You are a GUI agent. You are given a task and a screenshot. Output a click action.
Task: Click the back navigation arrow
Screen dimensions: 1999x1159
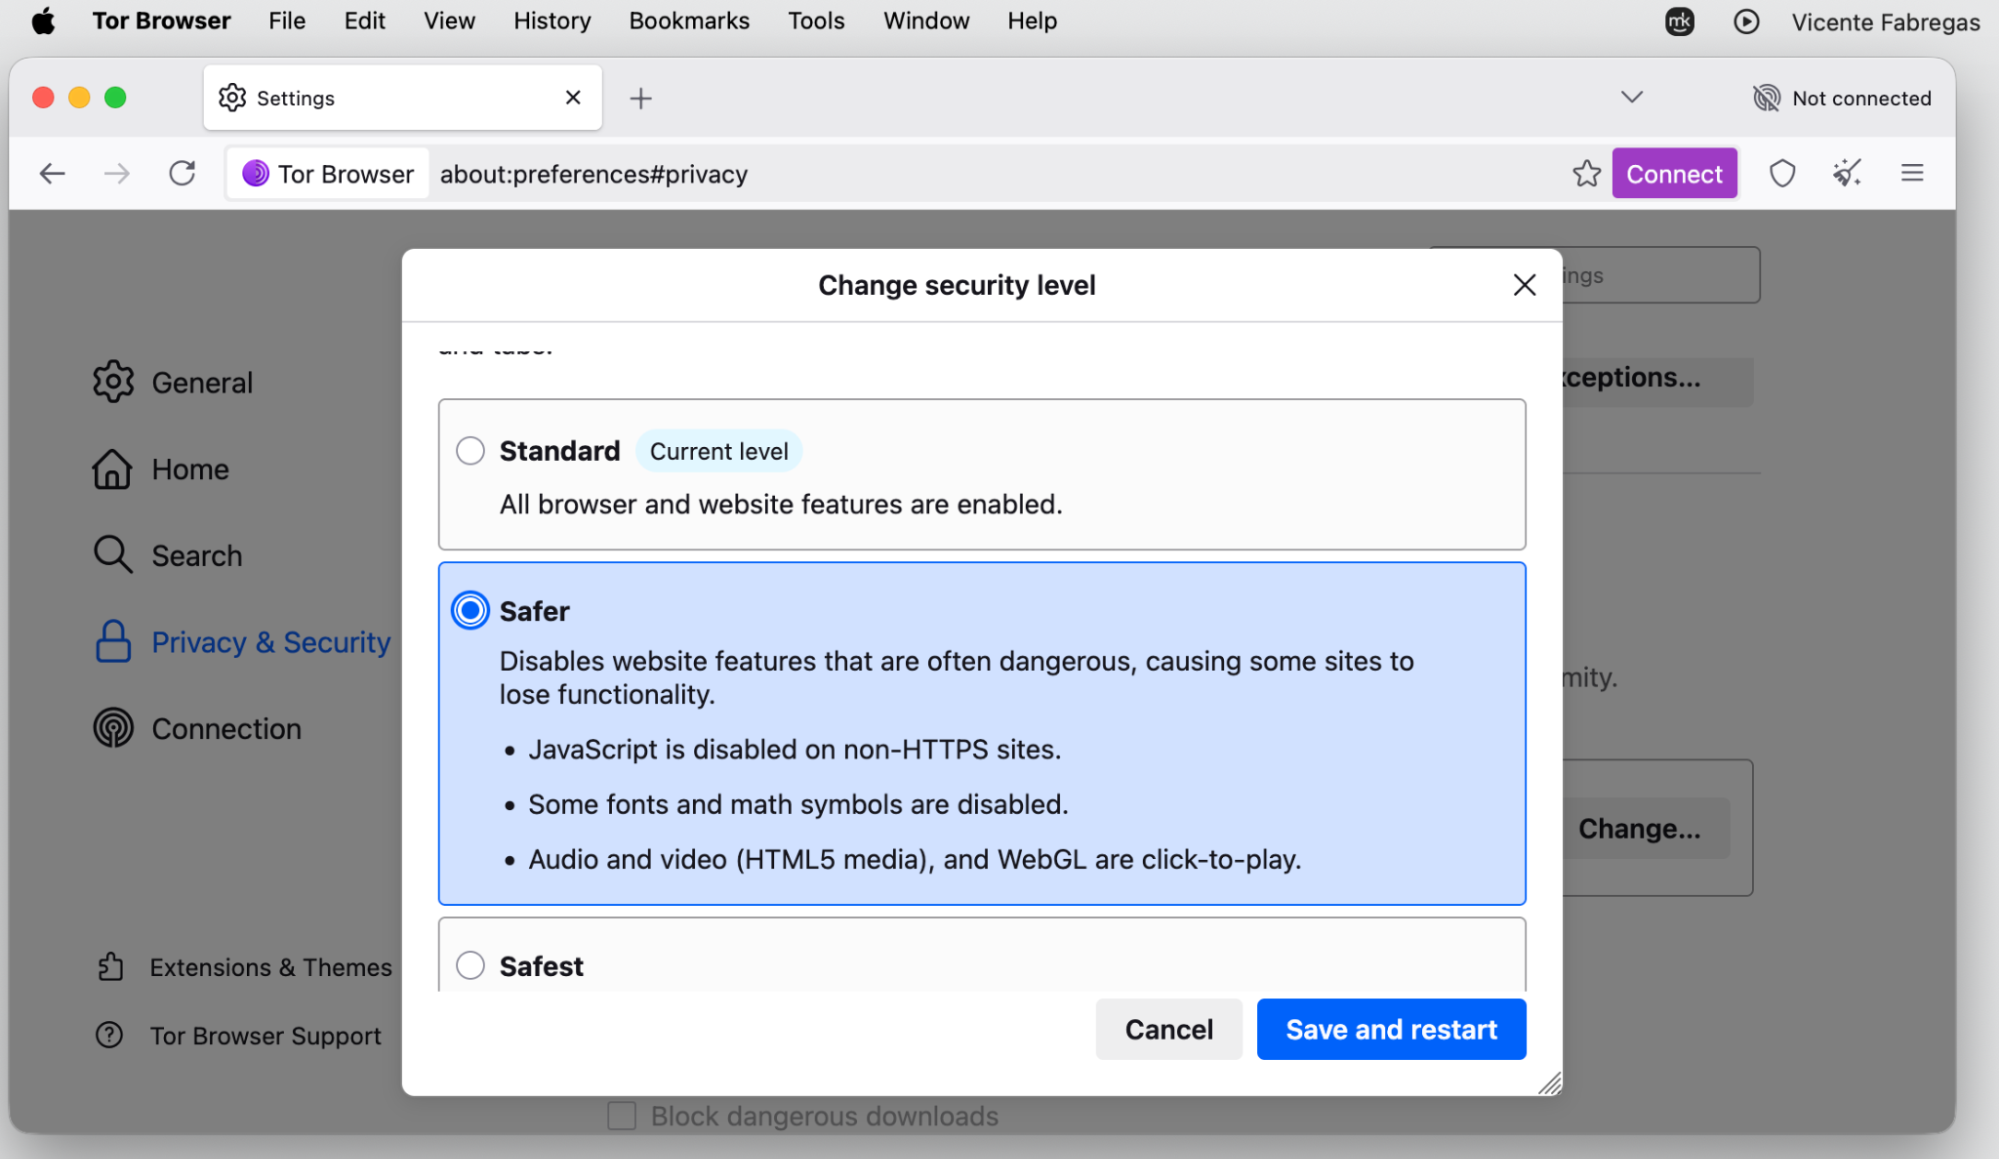click(x=52, y=174)
